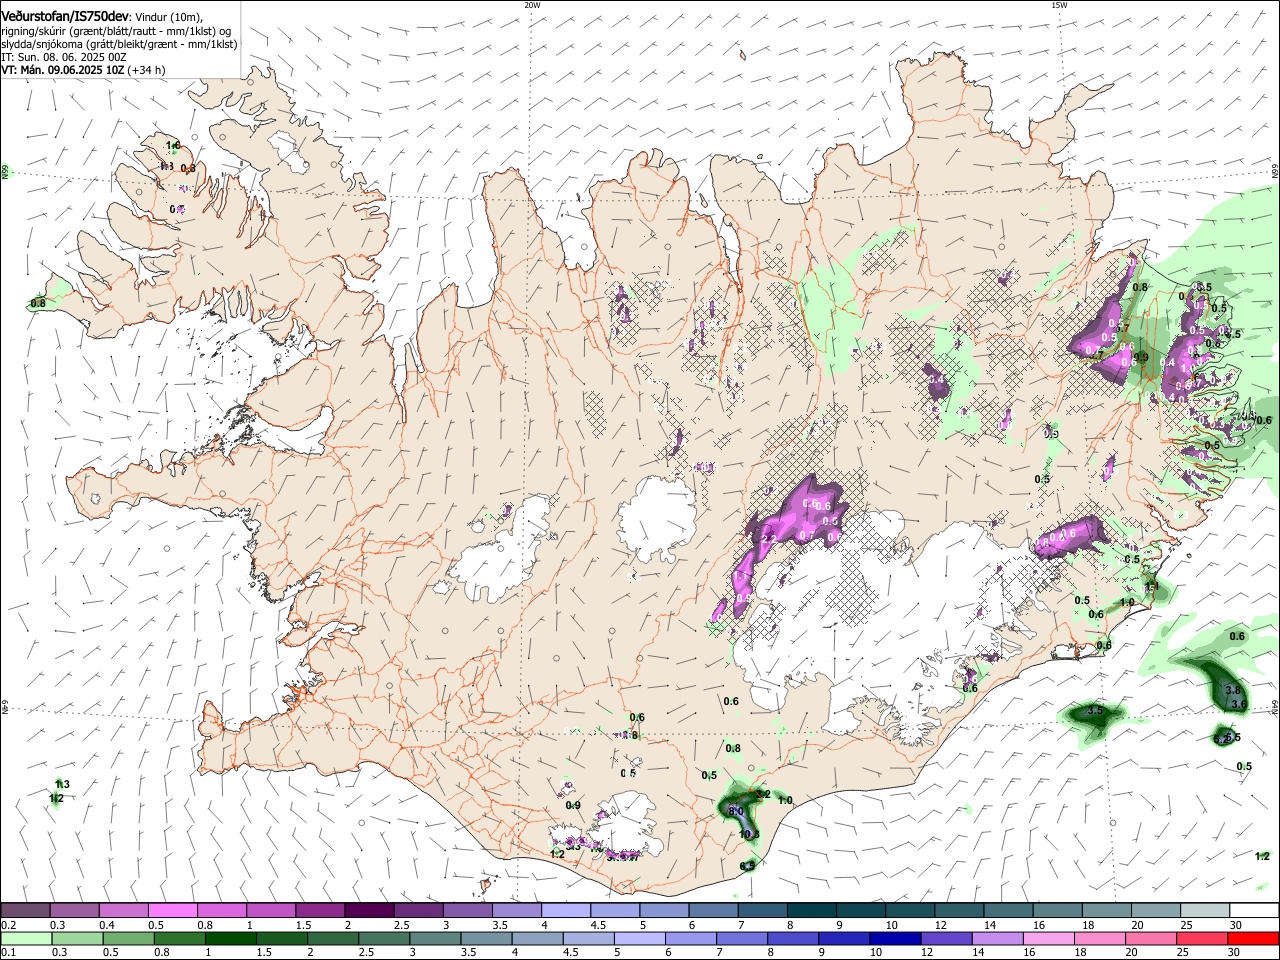Pick lower legend swatch between 0.1 and 0.3
Screen dimensions: 1280x960
point(26,938)
